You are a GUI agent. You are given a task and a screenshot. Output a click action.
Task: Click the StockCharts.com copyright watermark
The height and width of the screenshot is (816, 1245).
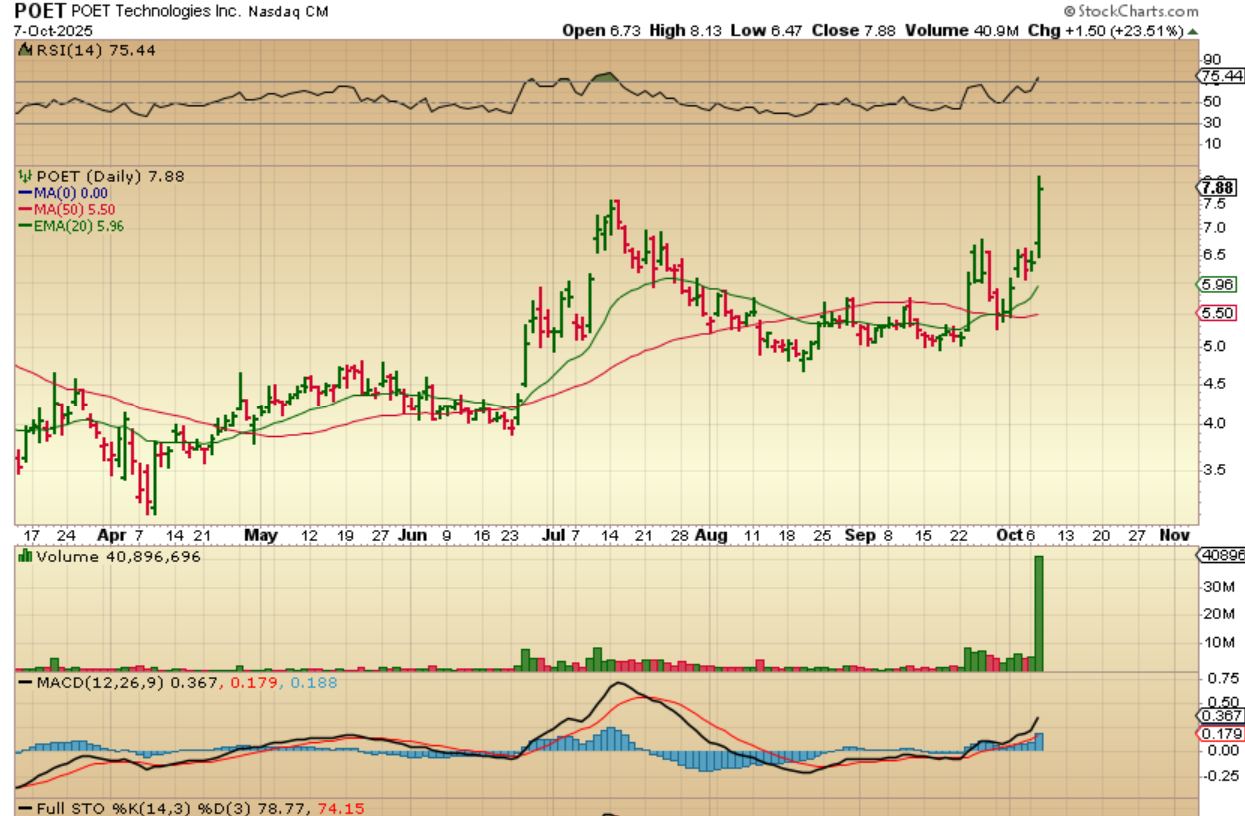1130,11
